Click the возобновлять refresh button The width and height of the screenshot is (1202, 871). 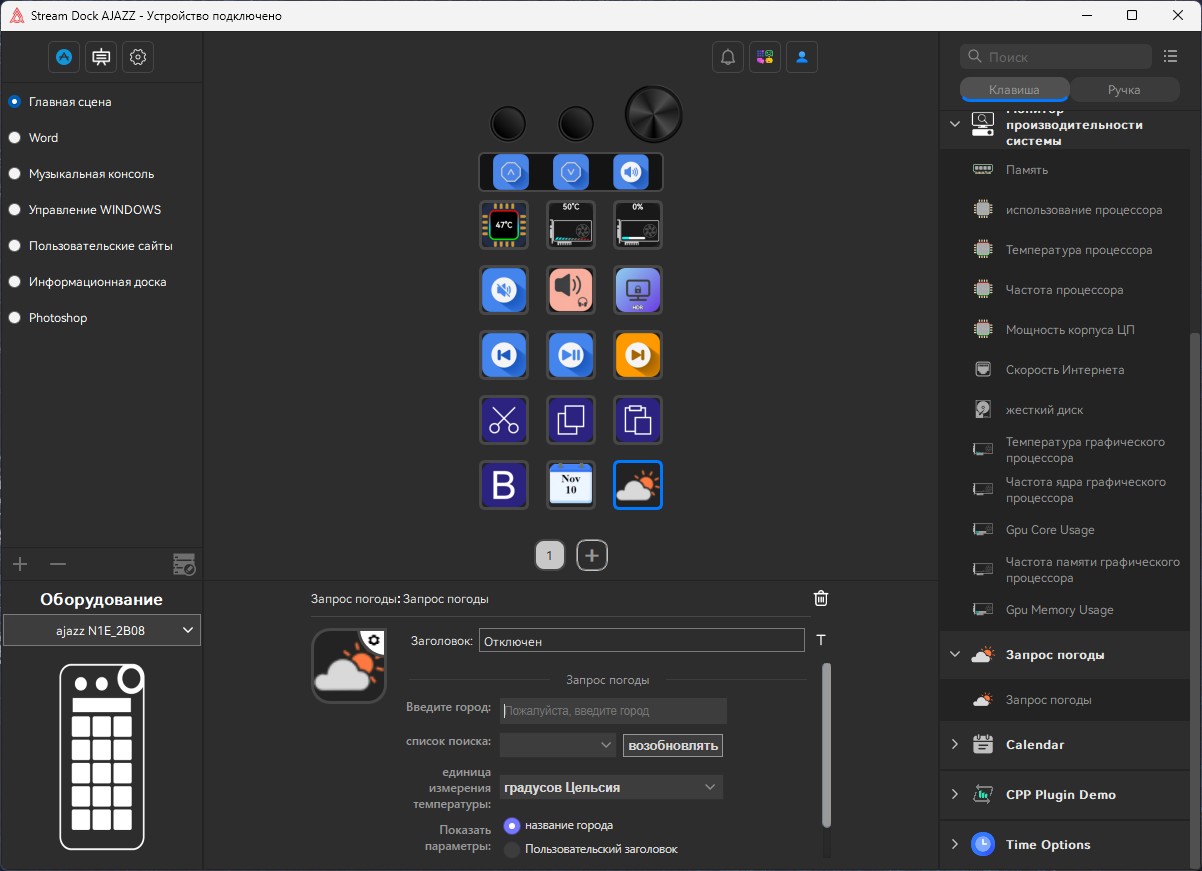click(672, 746)
